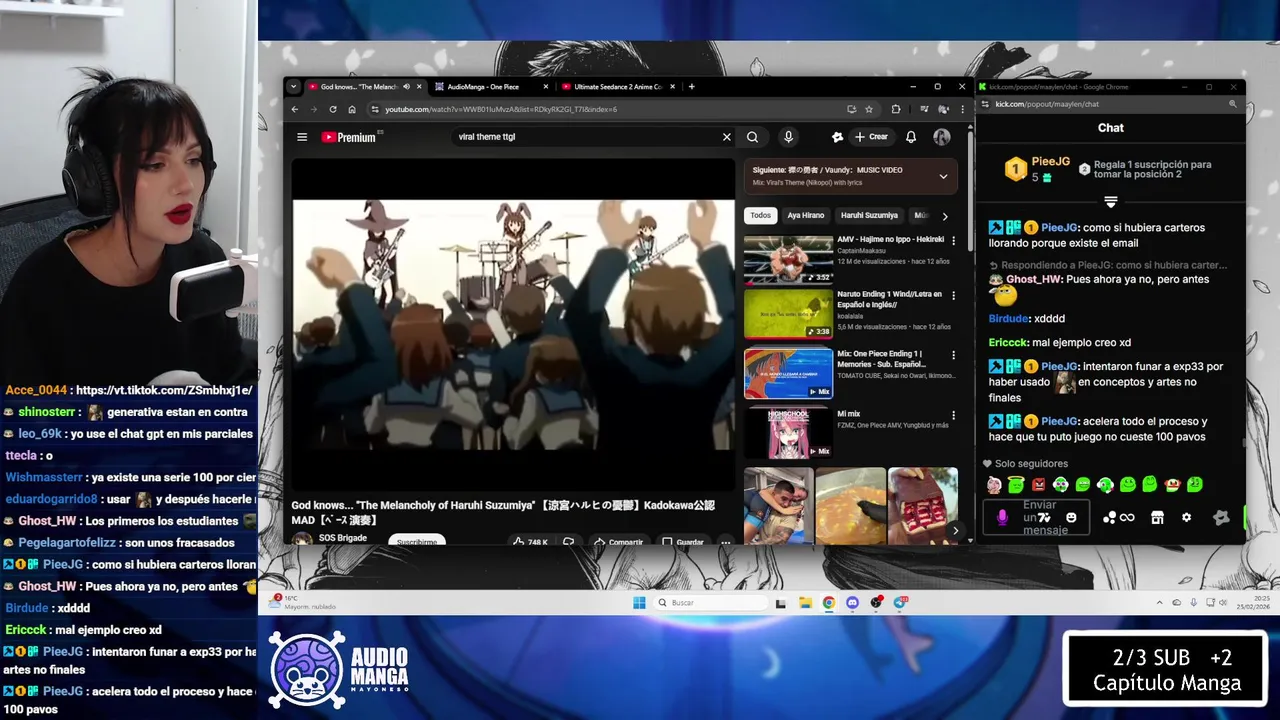Viewport: 1280px width, 720px height.
Task: Collapse the Kick leaderboard banner arrow
Action: tap(1110, 203)
